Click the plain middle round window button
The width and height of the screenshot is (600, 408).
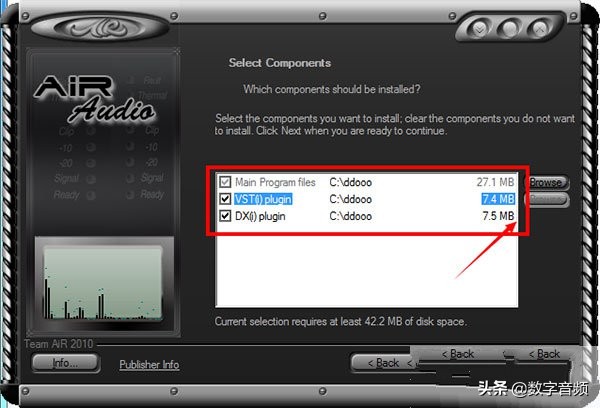click(509, 28)
